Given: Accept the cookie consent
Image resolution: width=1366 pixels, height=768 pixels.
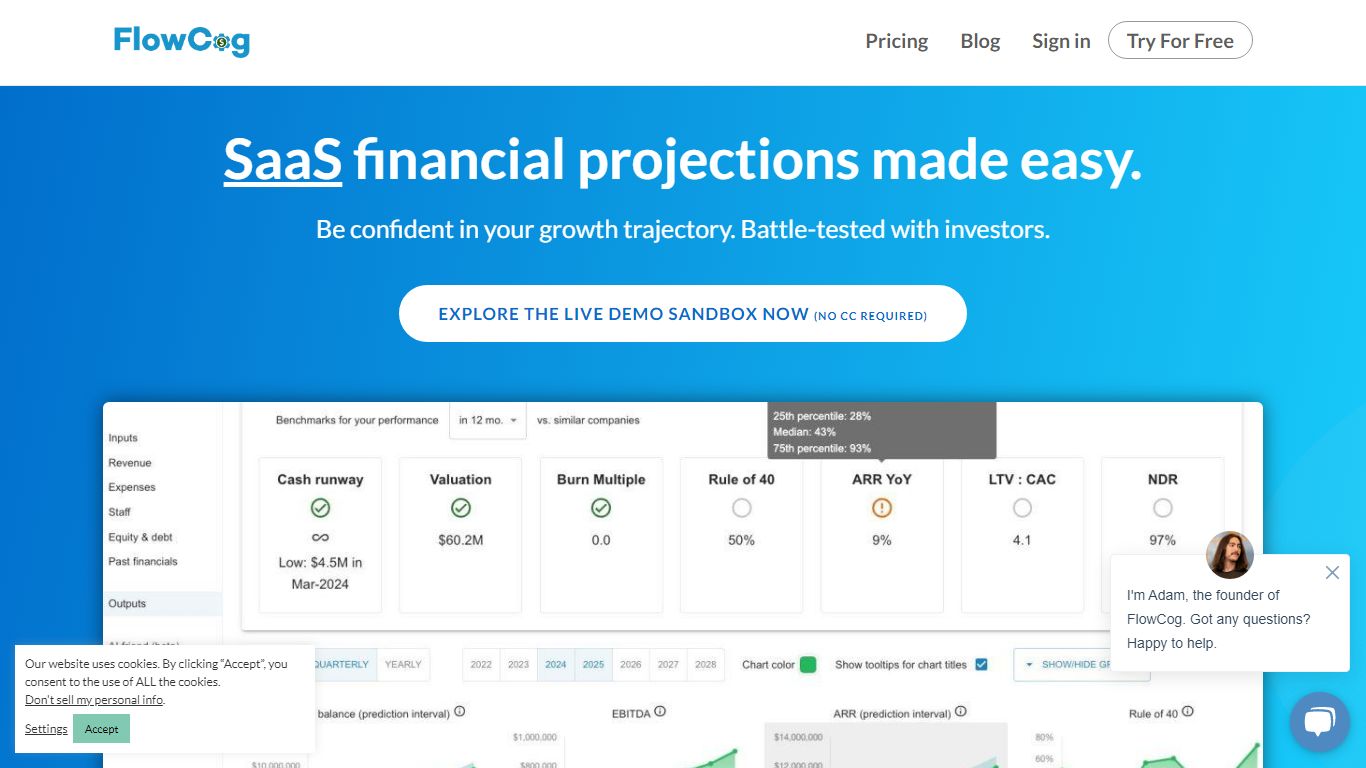Looking at the screenshot, I should [101, 729].
